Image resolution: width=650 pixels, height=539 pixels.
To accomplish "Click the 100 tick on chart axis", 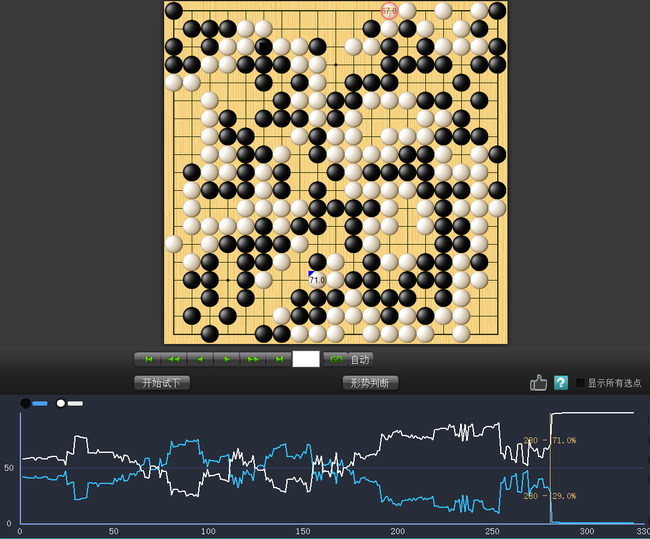I will pos(208,531).
